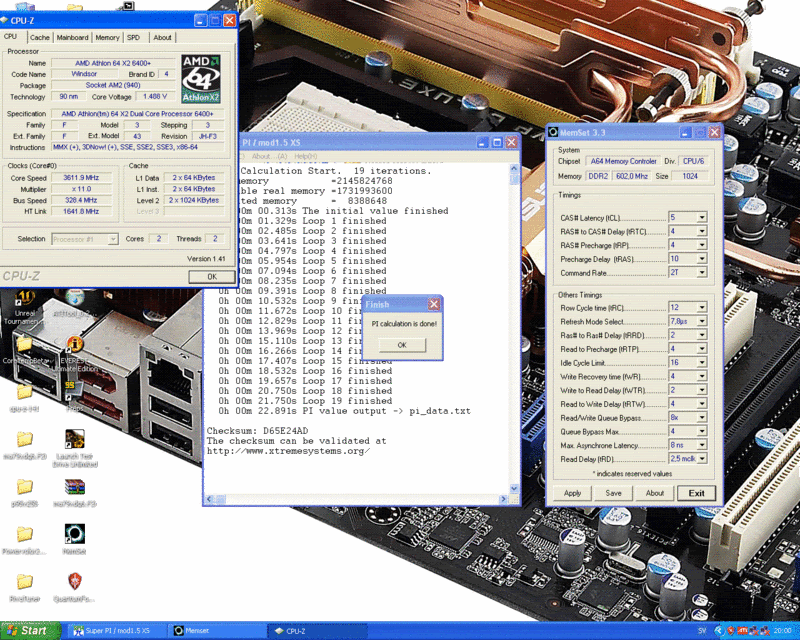Open the Refresh Mode Select dropdown
The height and width of the screenshot is (640, 800).
702,322
